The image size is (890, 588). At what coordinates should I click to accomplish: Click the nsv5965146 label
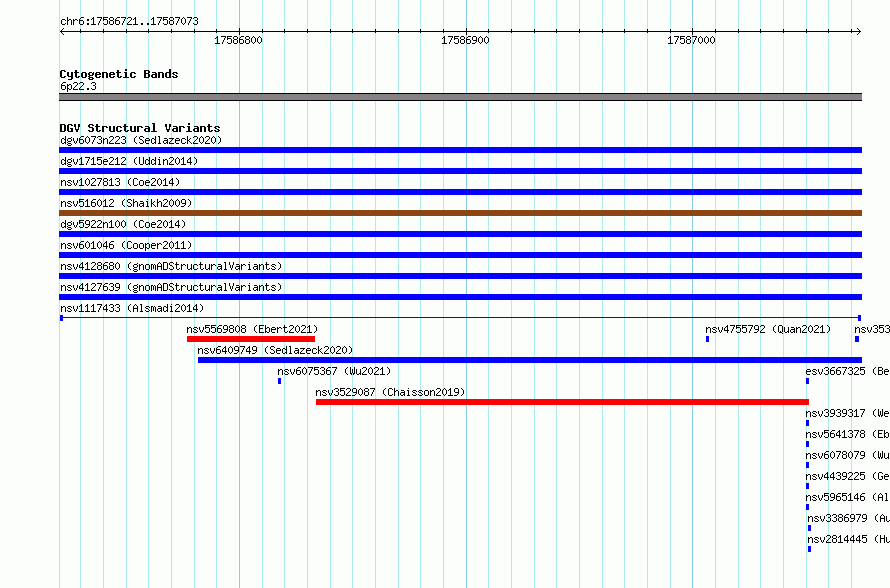pos(847,497)
